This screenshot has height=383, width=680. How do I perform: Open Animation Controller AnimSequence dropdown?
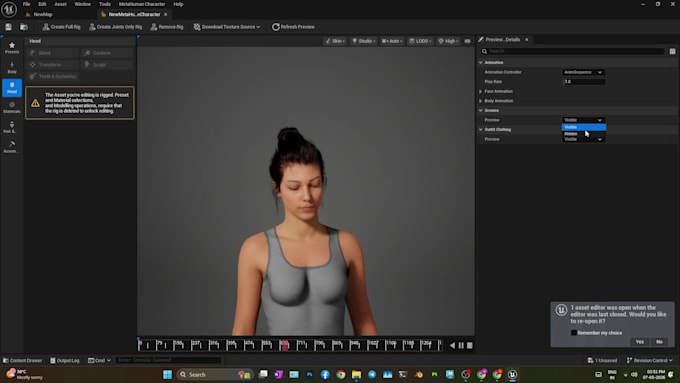pos(583,72)
